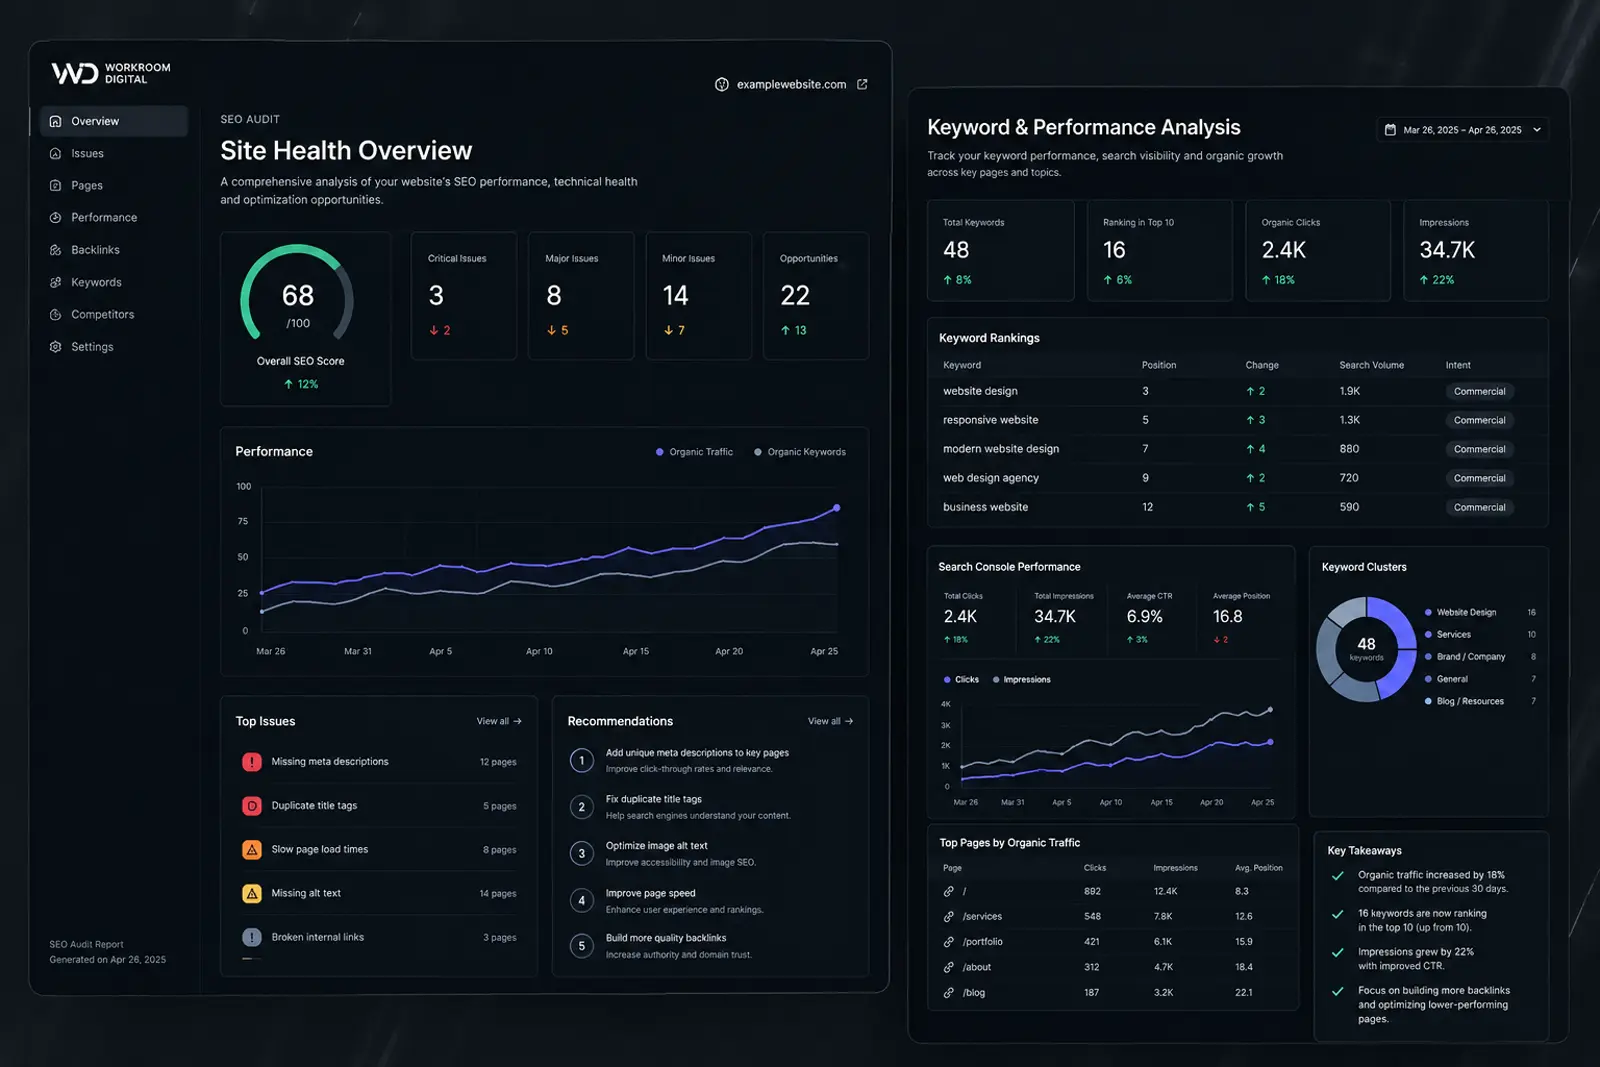Click the calendar icon in date picker
Image resolution: width=1600 pixels, height=1067 pixels.
tap(1390, 130)
